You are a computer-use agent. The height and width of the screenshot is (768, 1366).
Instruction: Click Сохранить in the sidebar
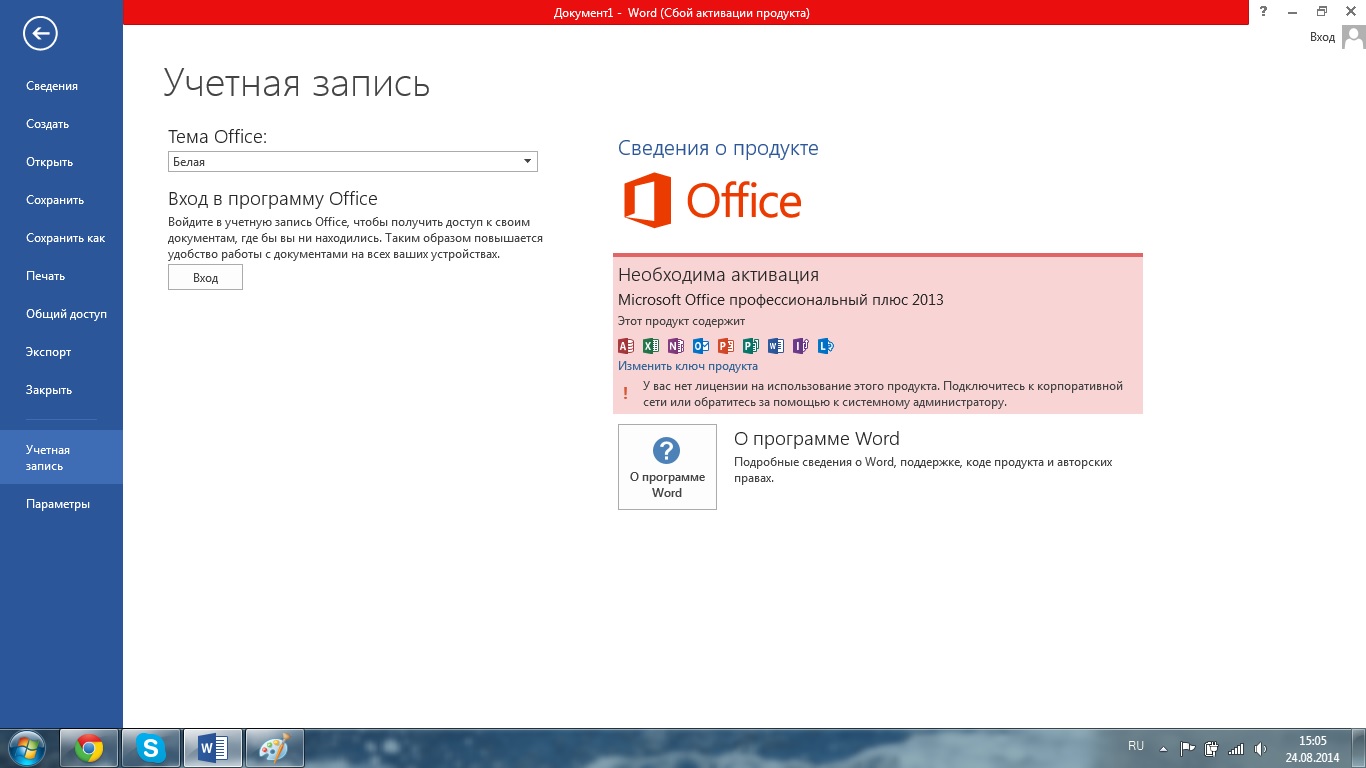point(61,200)
